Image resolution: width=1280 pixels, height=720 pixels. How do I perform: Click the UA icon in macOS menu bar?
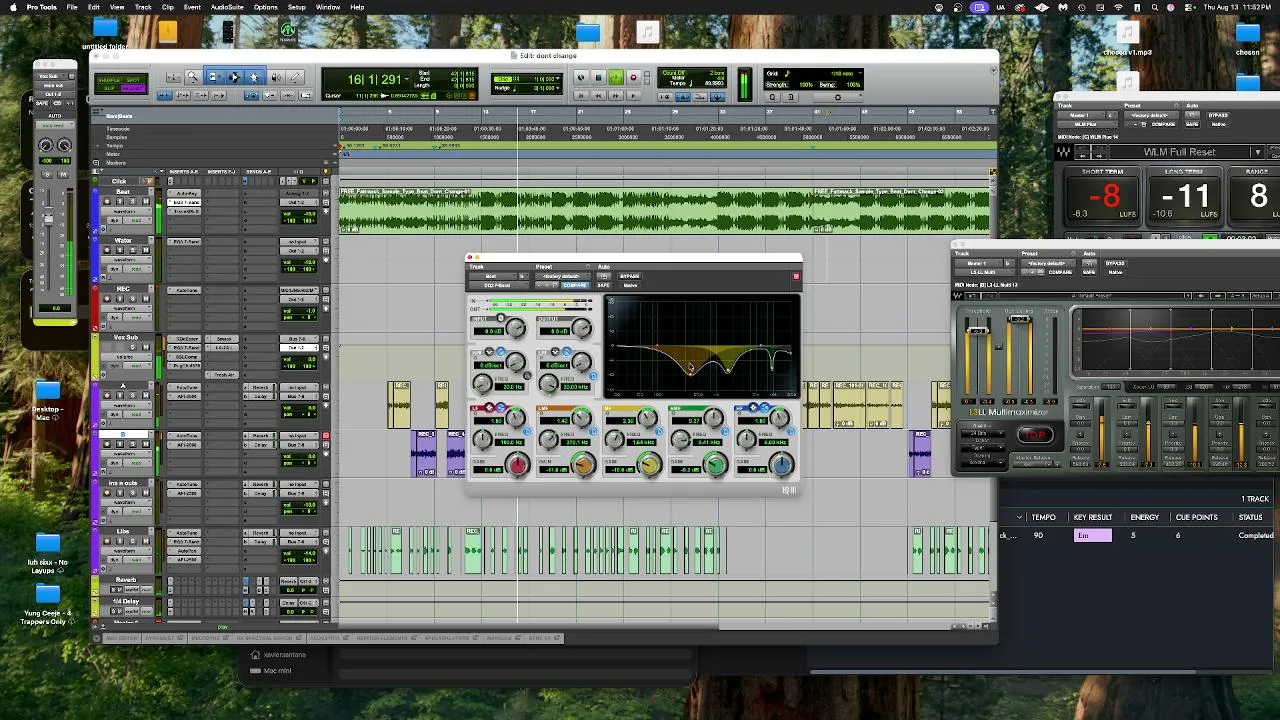tap(1000, 7)
